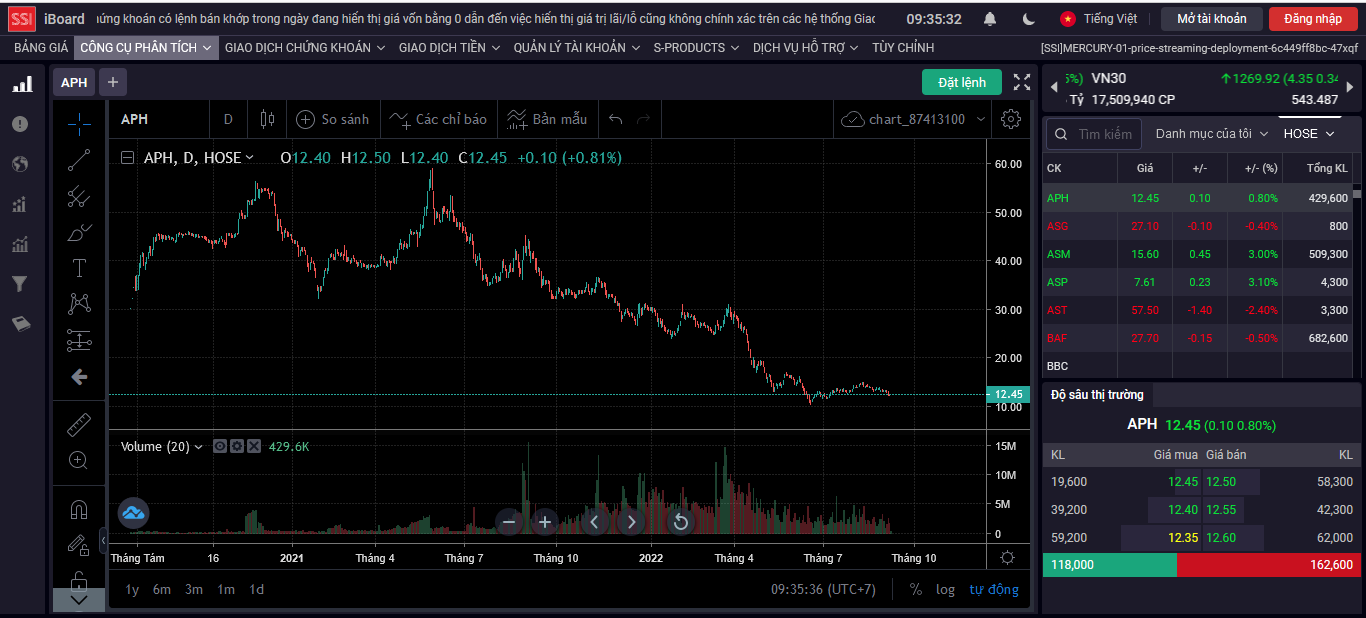Open Bản mẫu templates menu
Viewport: 1366px width, 618px height.
click(x=547, y=119)
